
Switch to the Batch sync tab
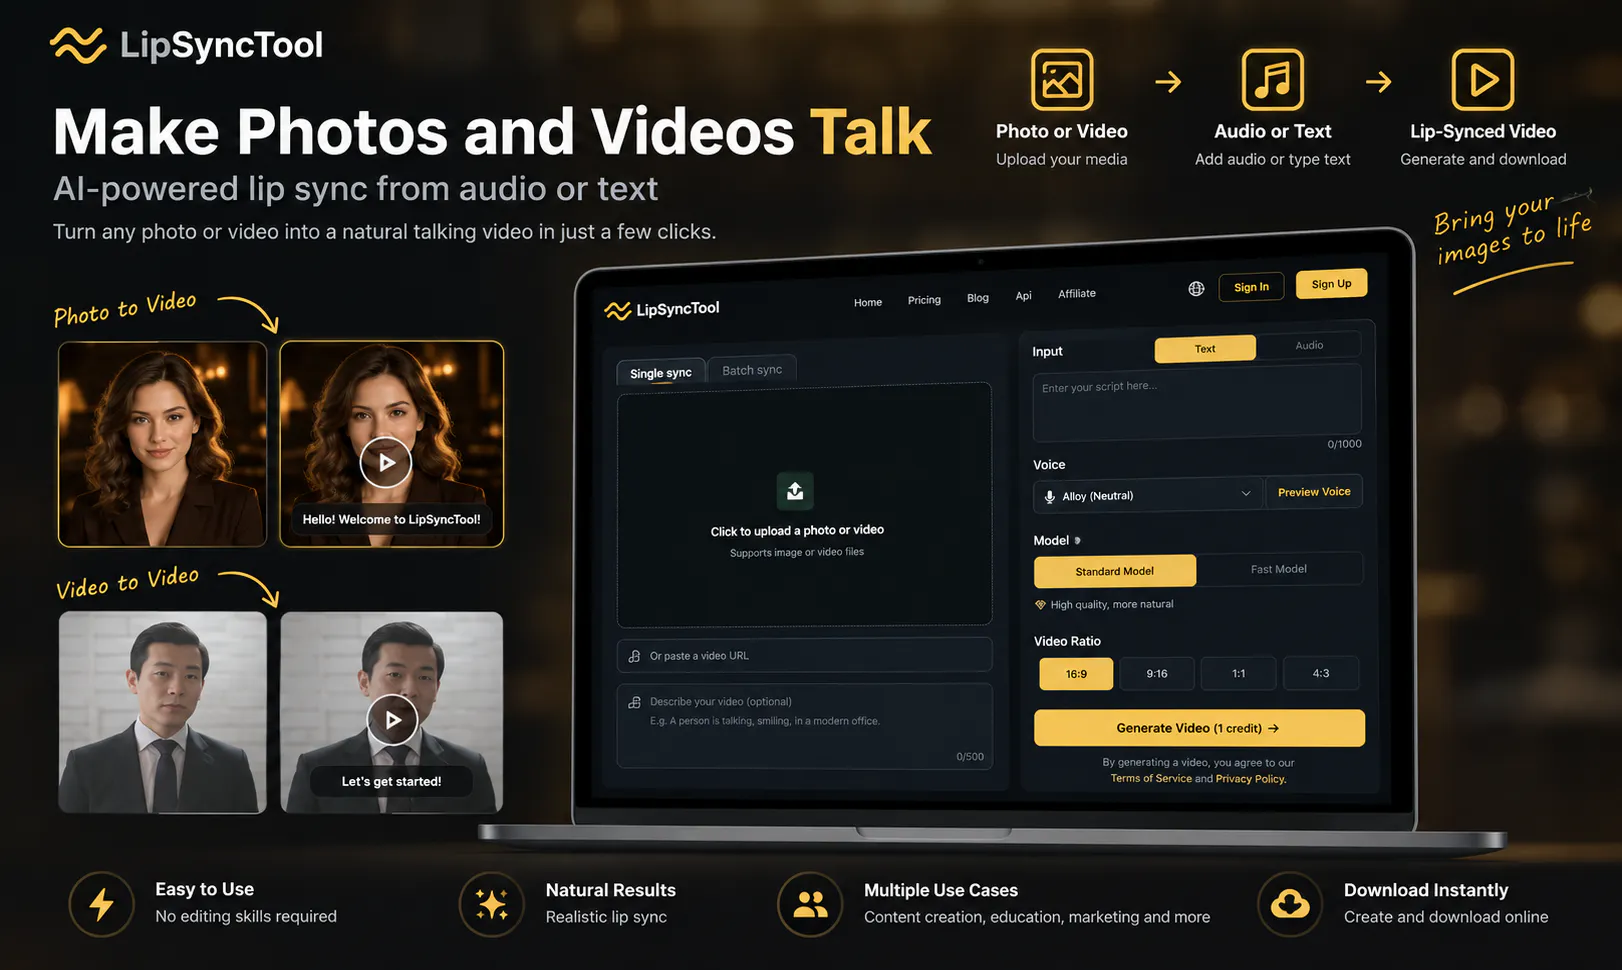tap(752, 370)
